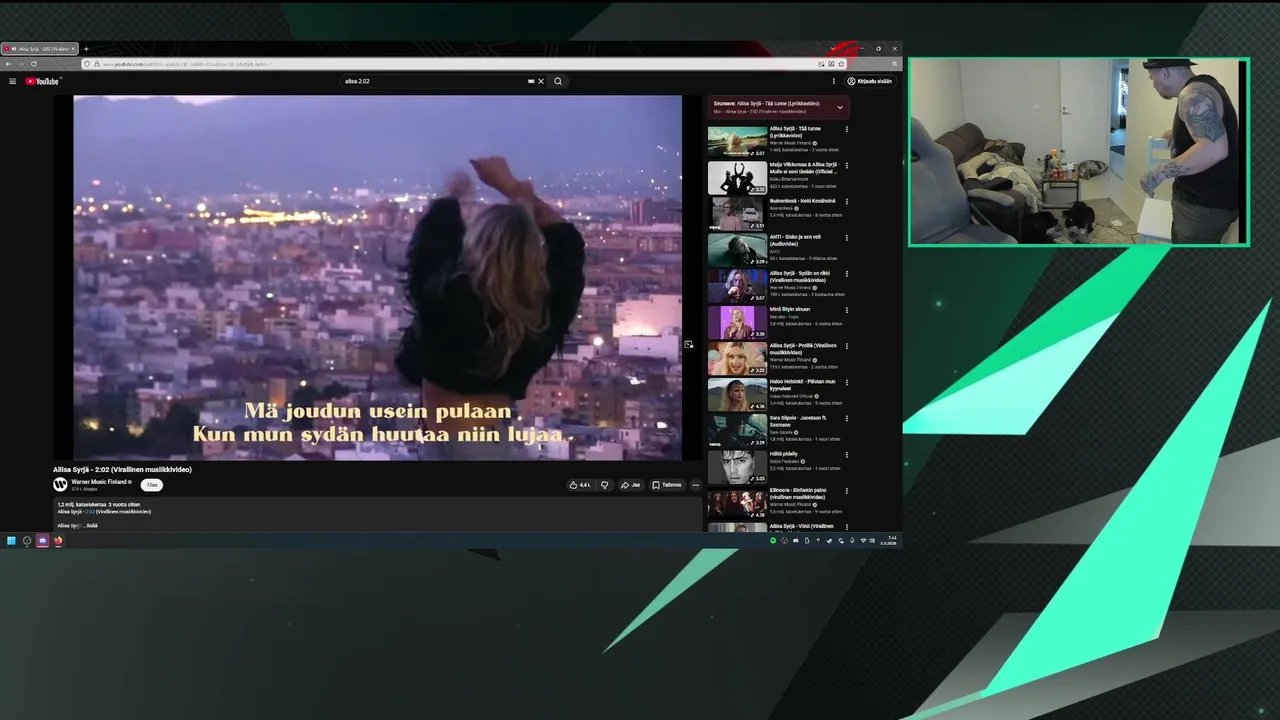Open options for 'Sydän on rikki' video
This screenshot has width=1280, height=720.
pos(847,273)
